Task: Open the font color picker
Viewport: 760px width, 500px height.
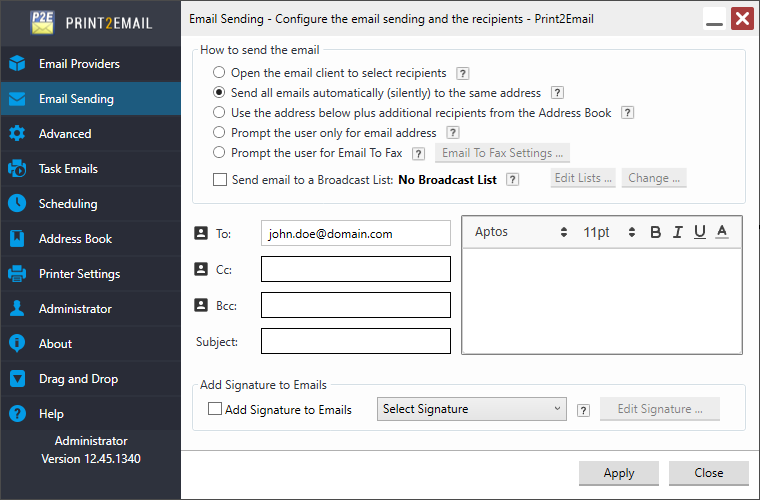Action: click(722, 232)
